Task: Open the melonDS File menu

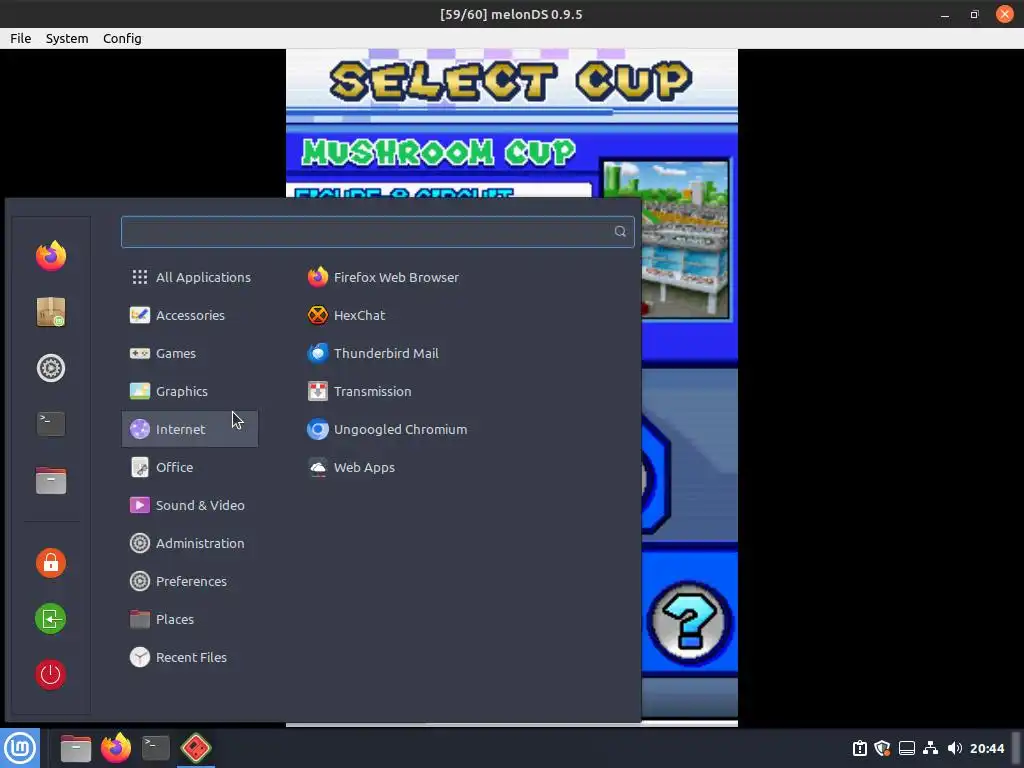Action: point(20,39)
